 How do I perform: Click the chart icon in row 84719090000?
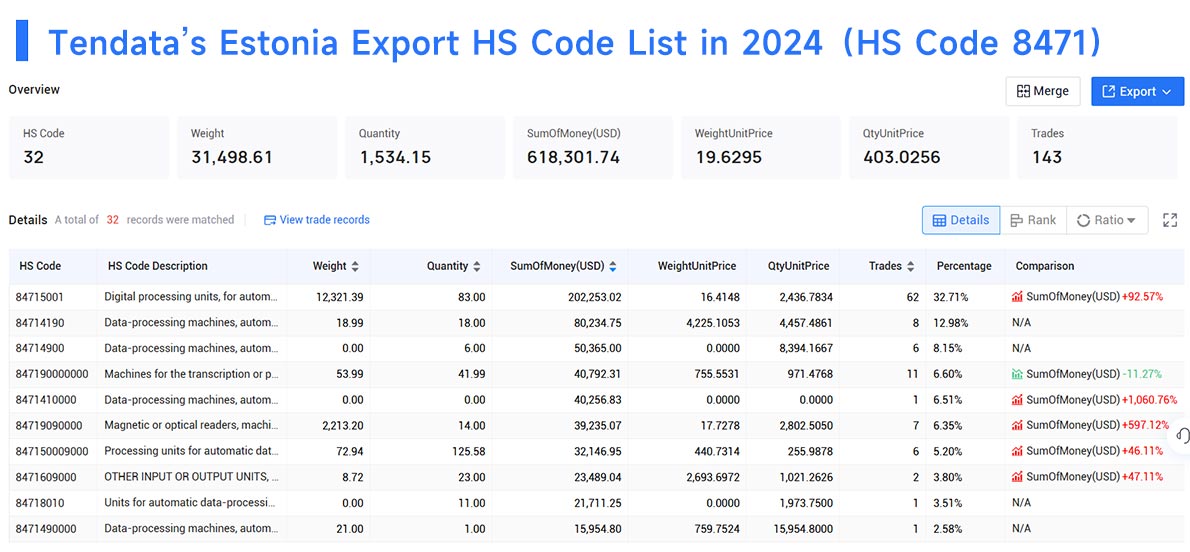[1017, 426]
